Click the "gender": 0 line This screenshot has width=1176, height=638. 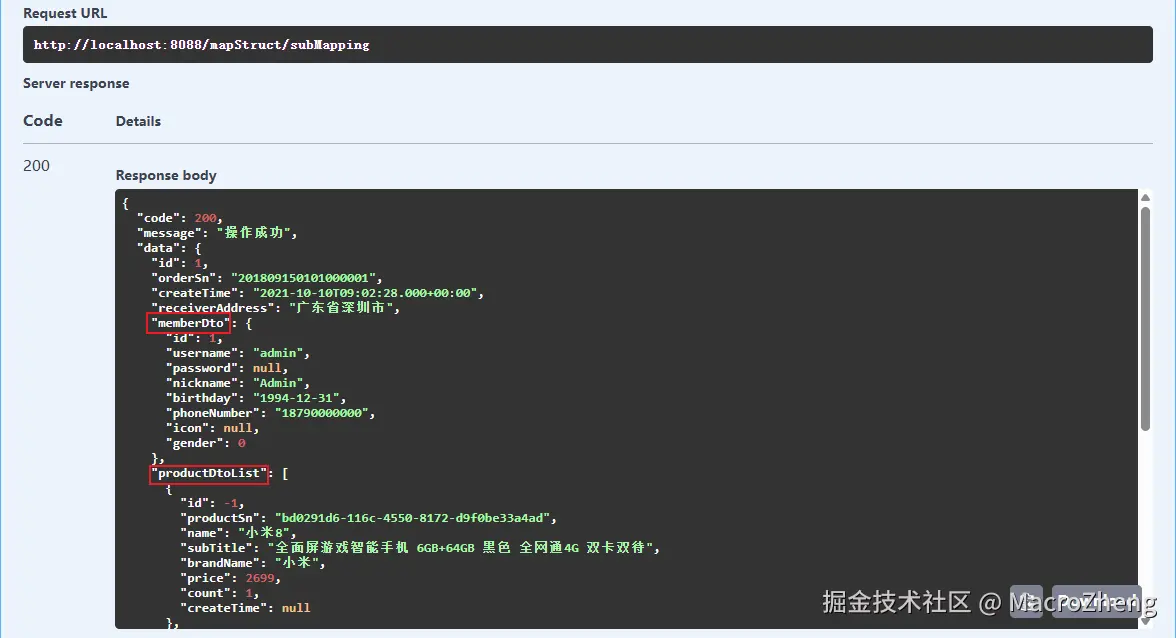pos(206,443)
